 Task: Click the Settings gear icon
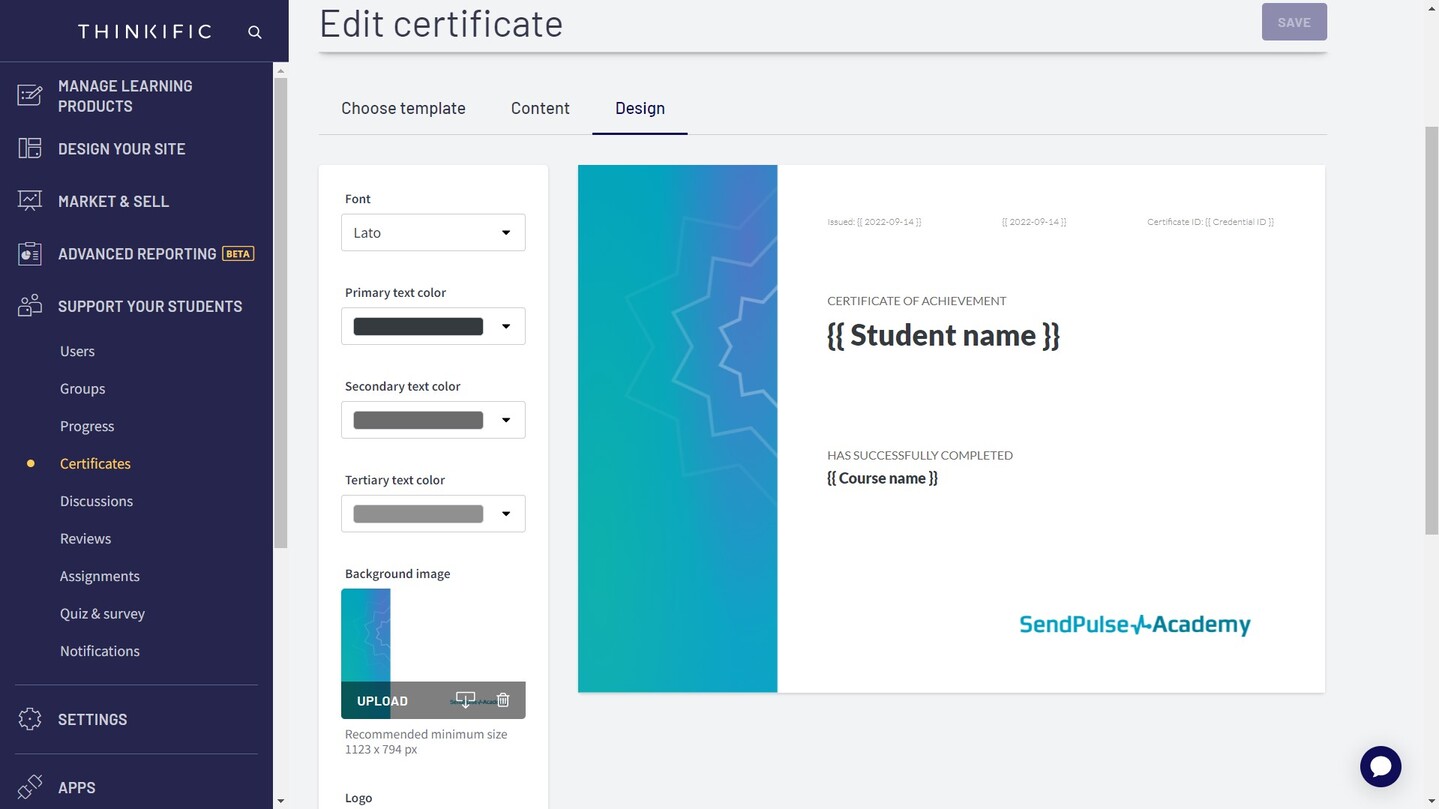[30, 719]
